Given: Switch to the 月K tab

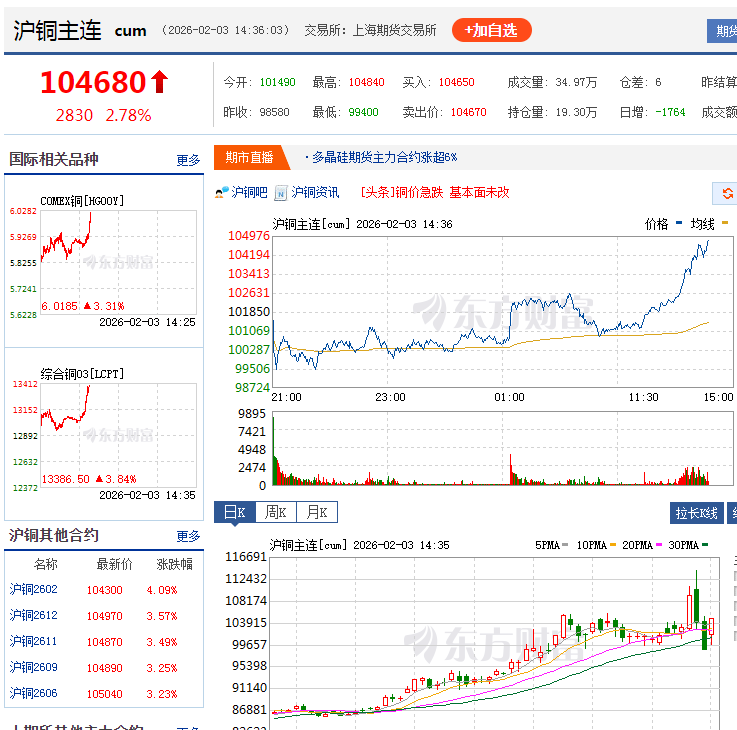Looking at the screenshot, I should (x=317, y=512).
